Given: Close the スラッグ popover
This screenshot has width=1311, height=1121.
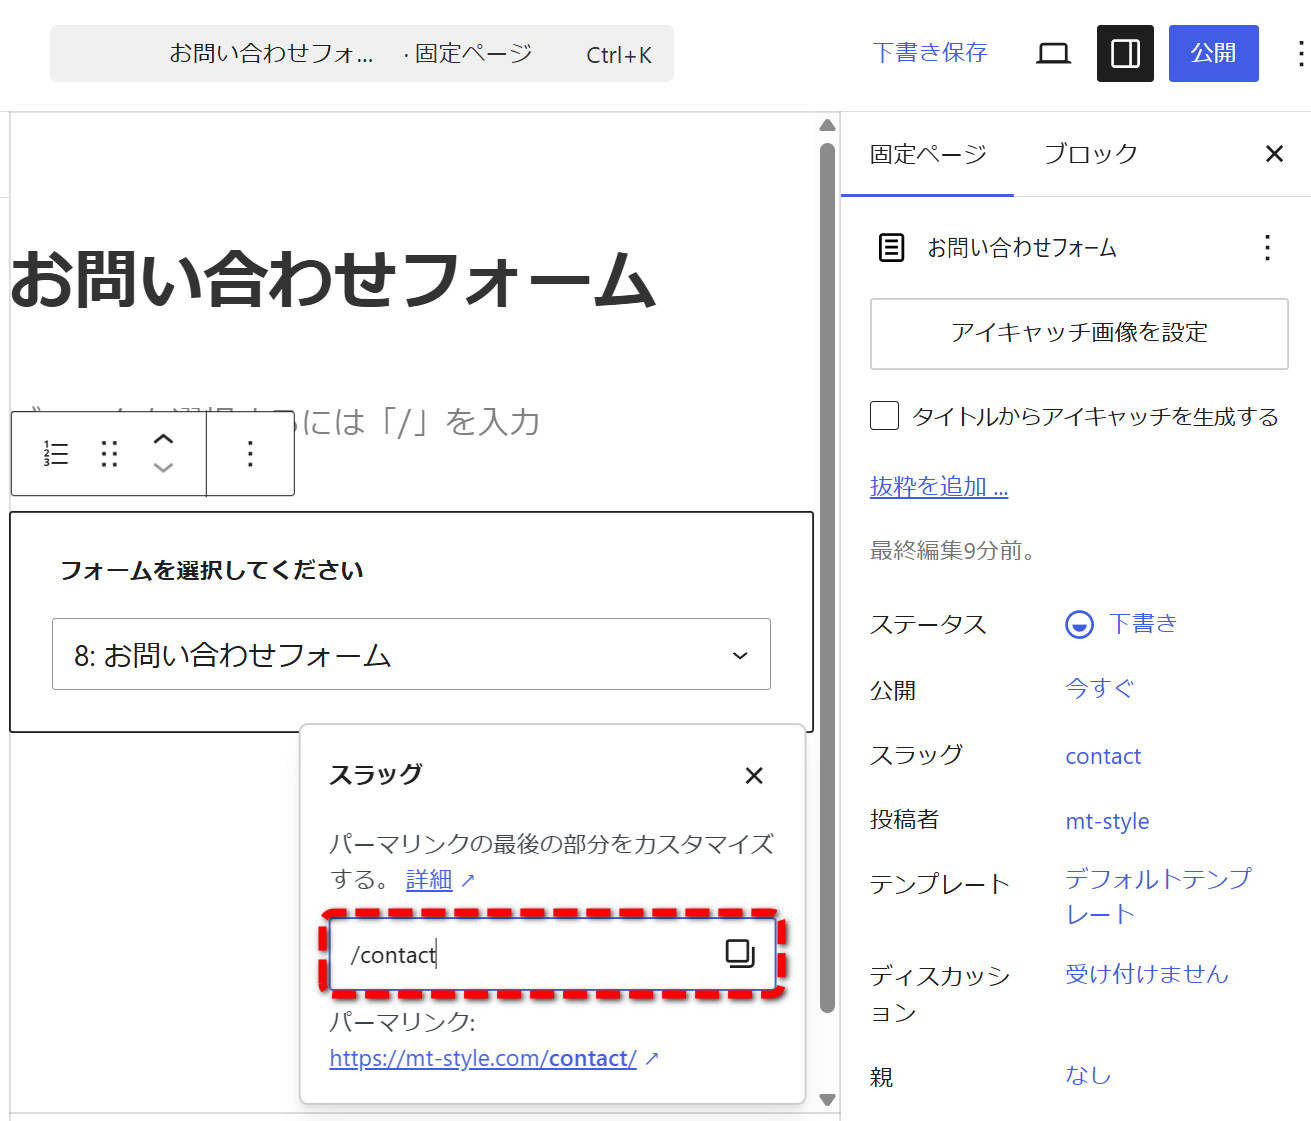Looking at the screenshot, I should click(754, 775).
